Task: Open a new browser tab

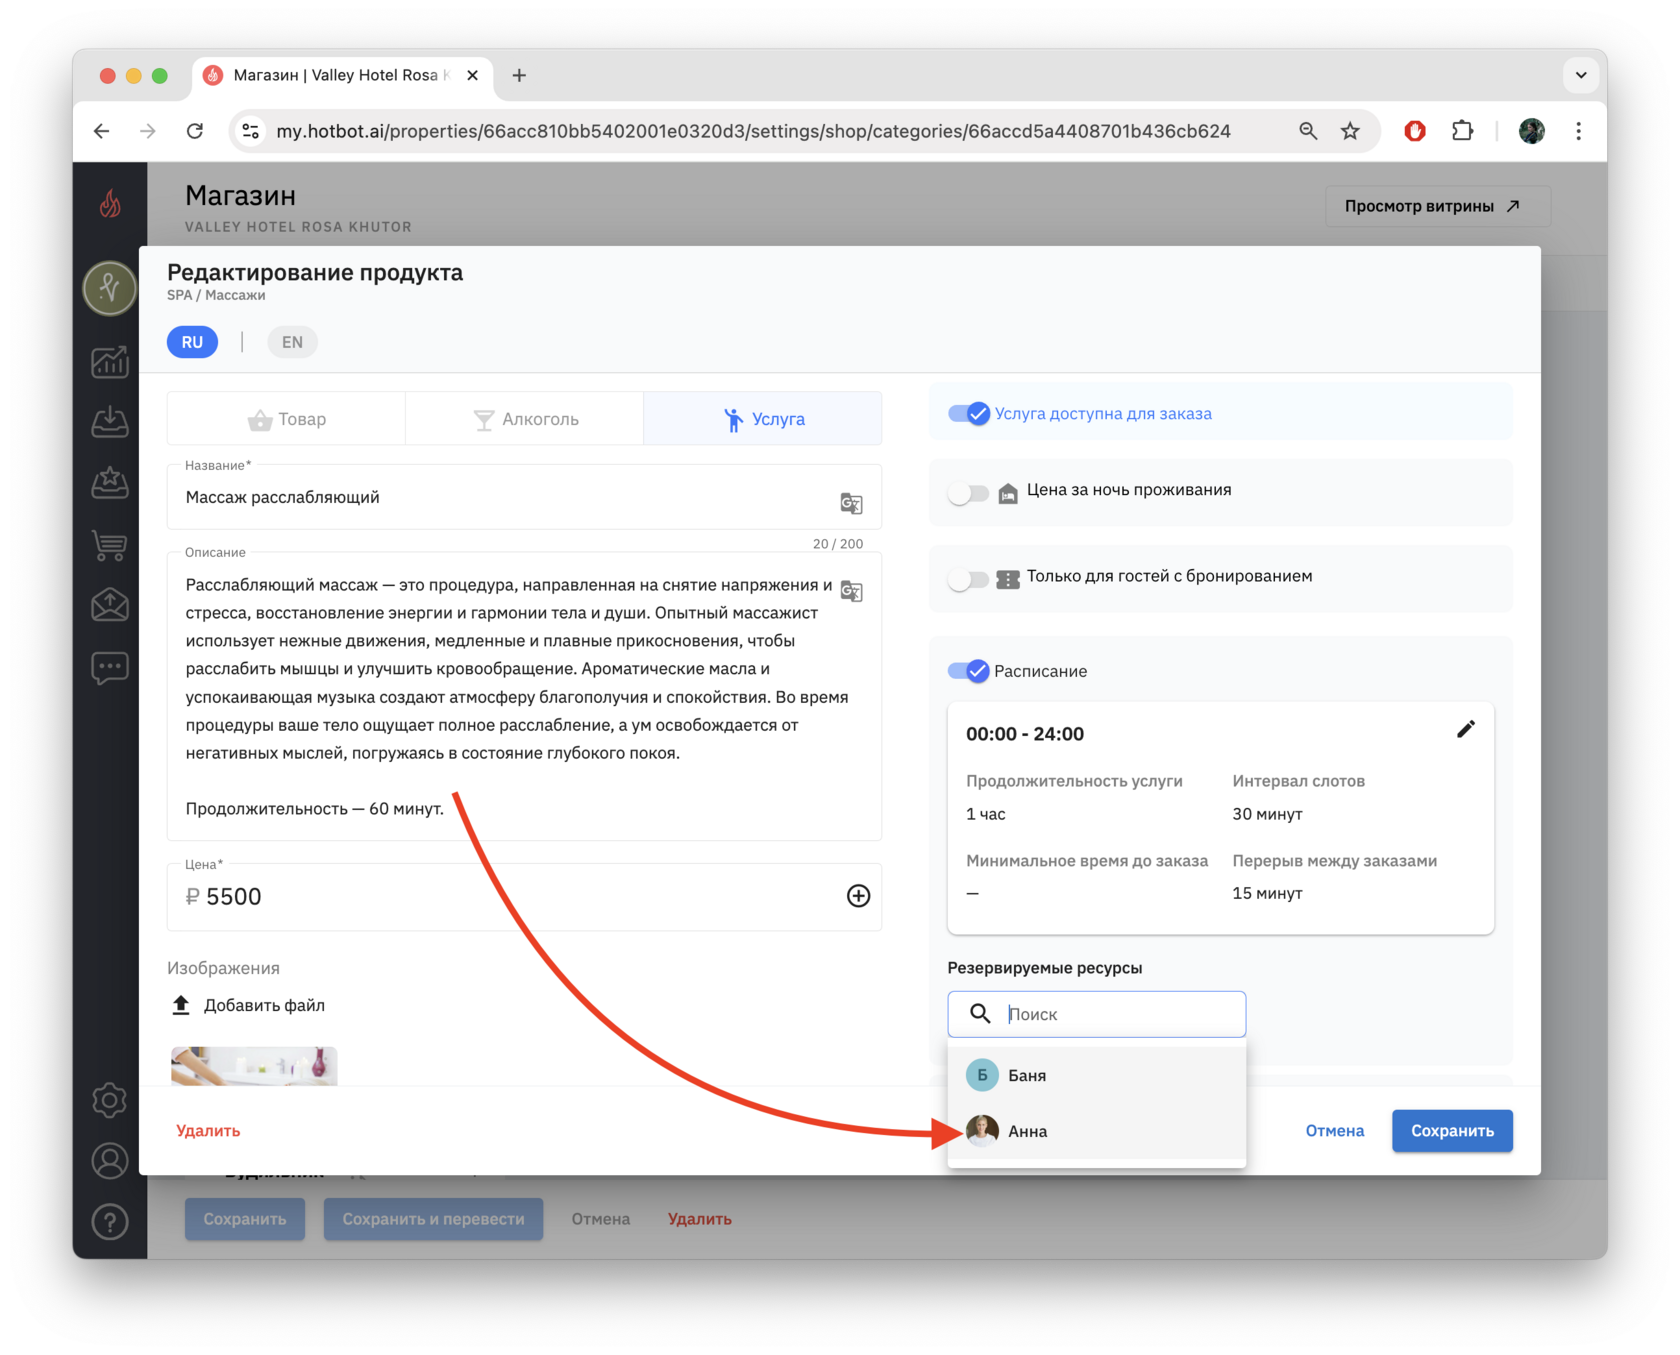Action: [x=519, y=75]
